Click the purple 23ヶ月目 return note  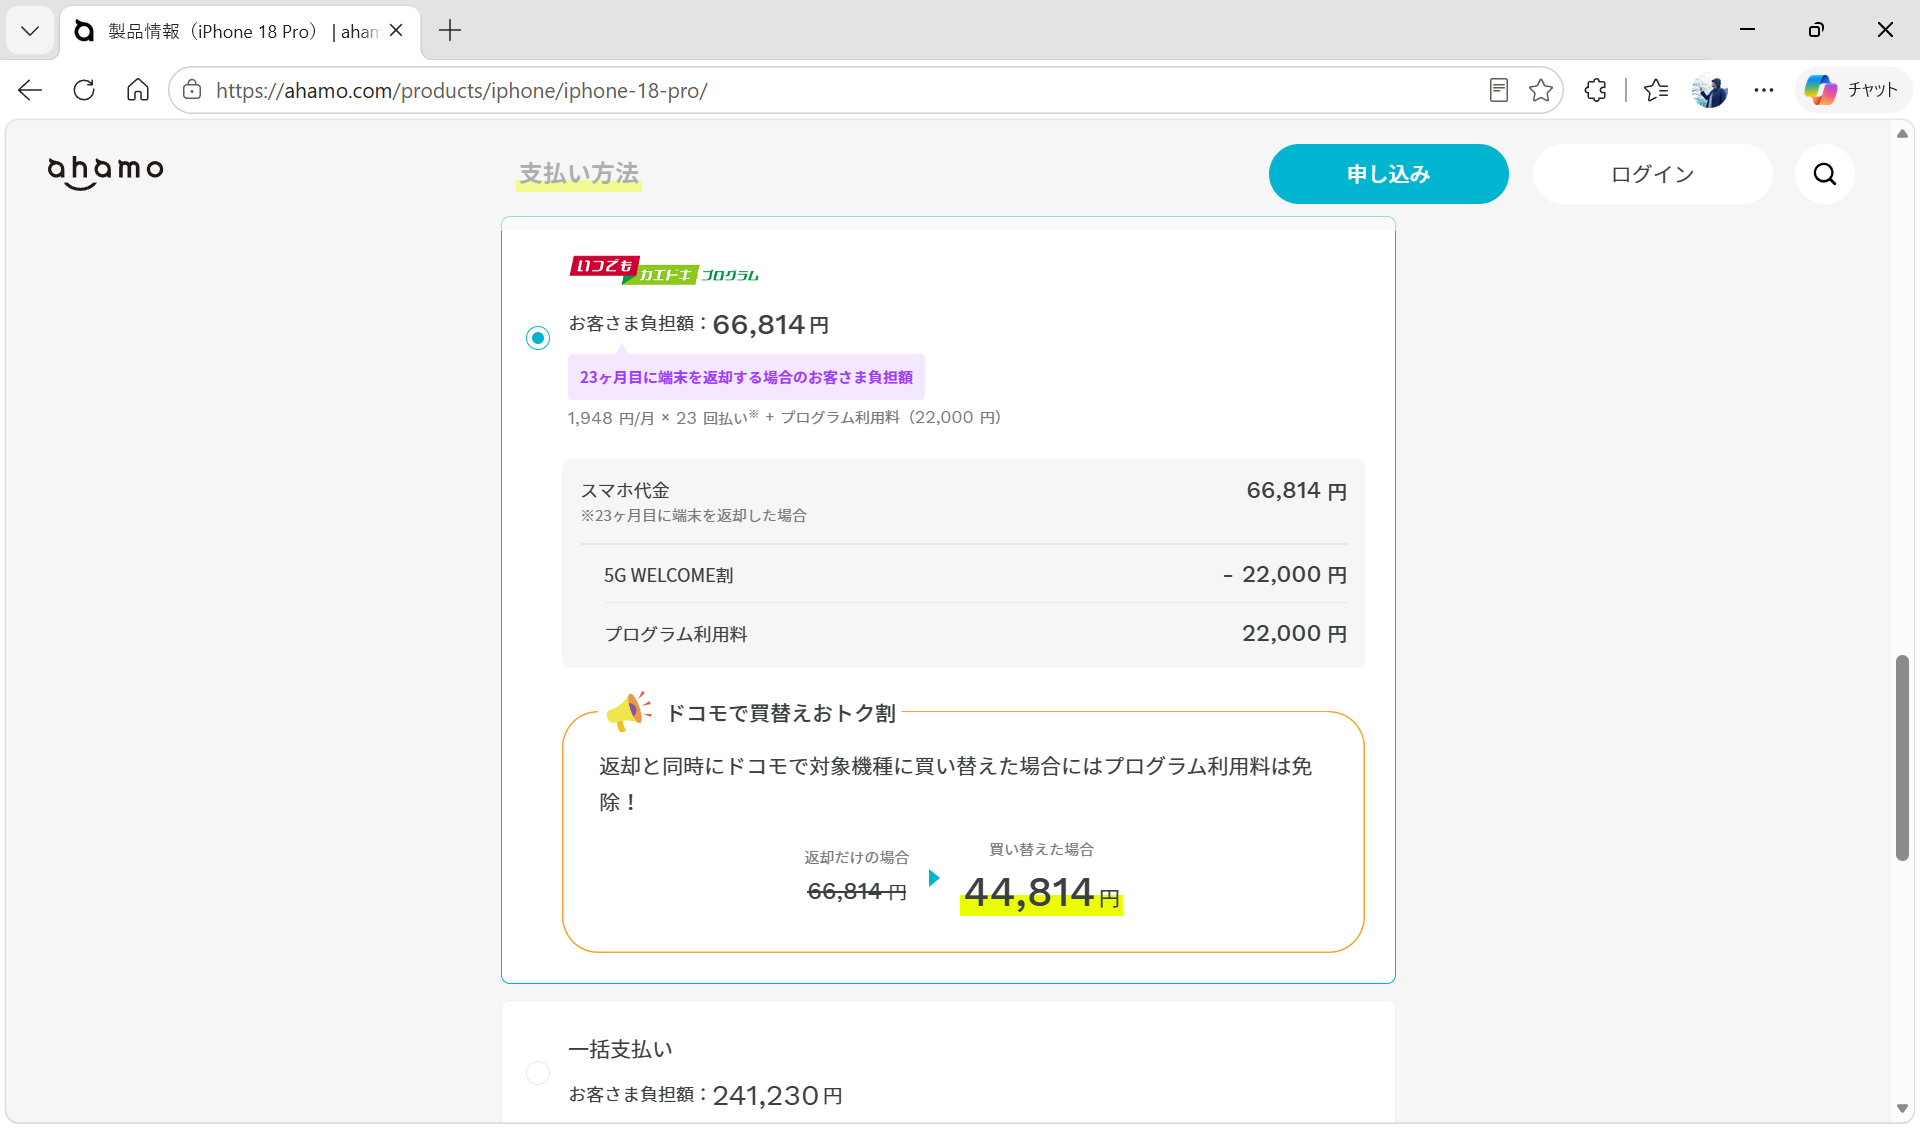click(746, 377)
